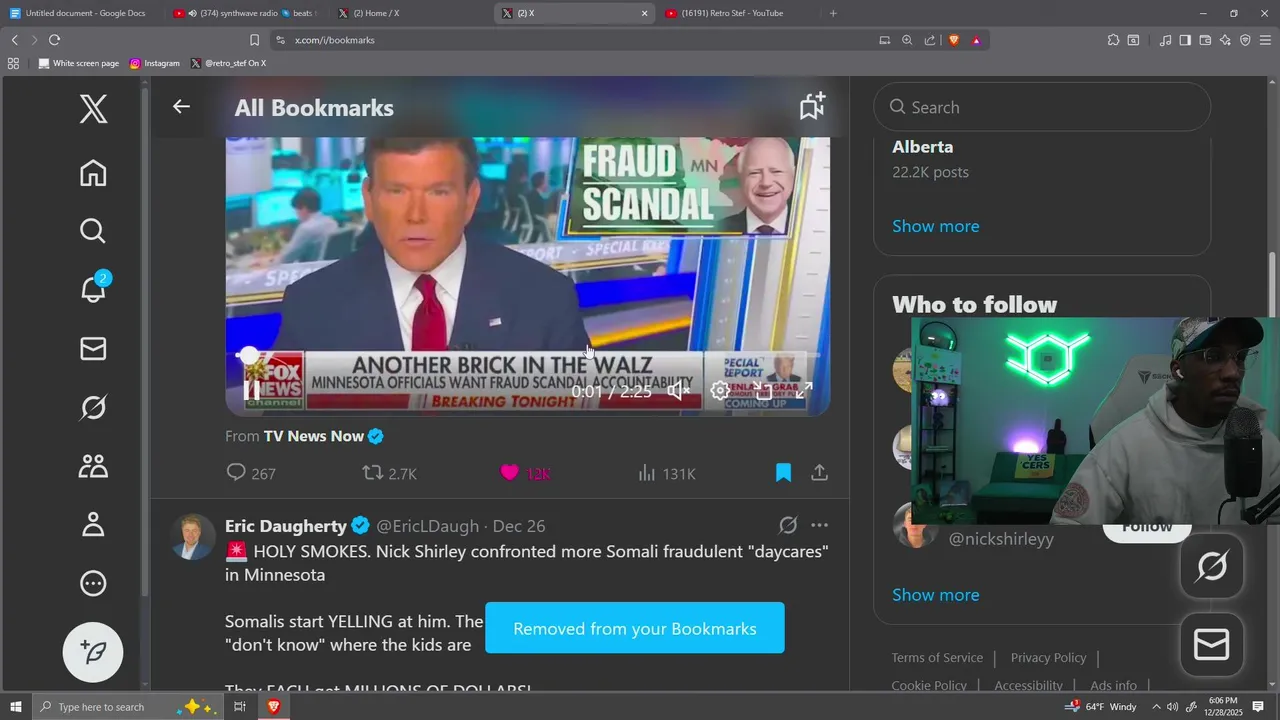Open the @retro_stef On X bookmark
Screen dimensions: 1280x720
pos(228,63)
